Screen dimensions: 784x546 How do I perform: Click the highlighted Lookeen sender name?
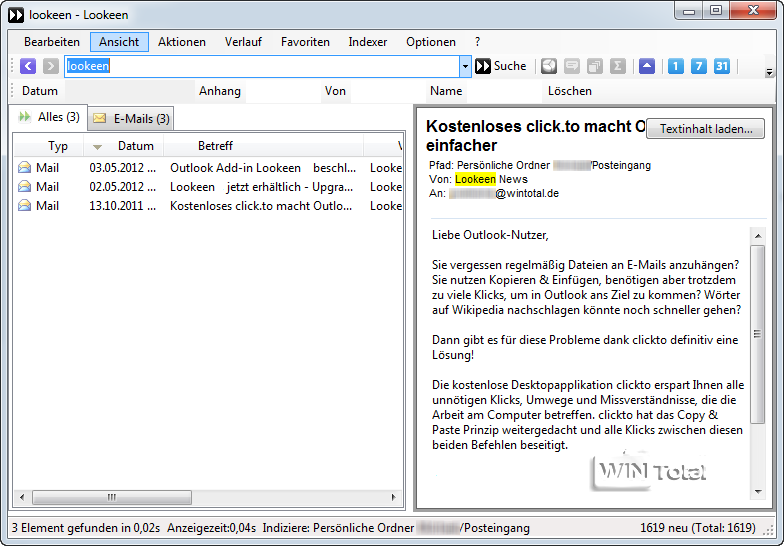pyautogui.click(x=475, y=179)
